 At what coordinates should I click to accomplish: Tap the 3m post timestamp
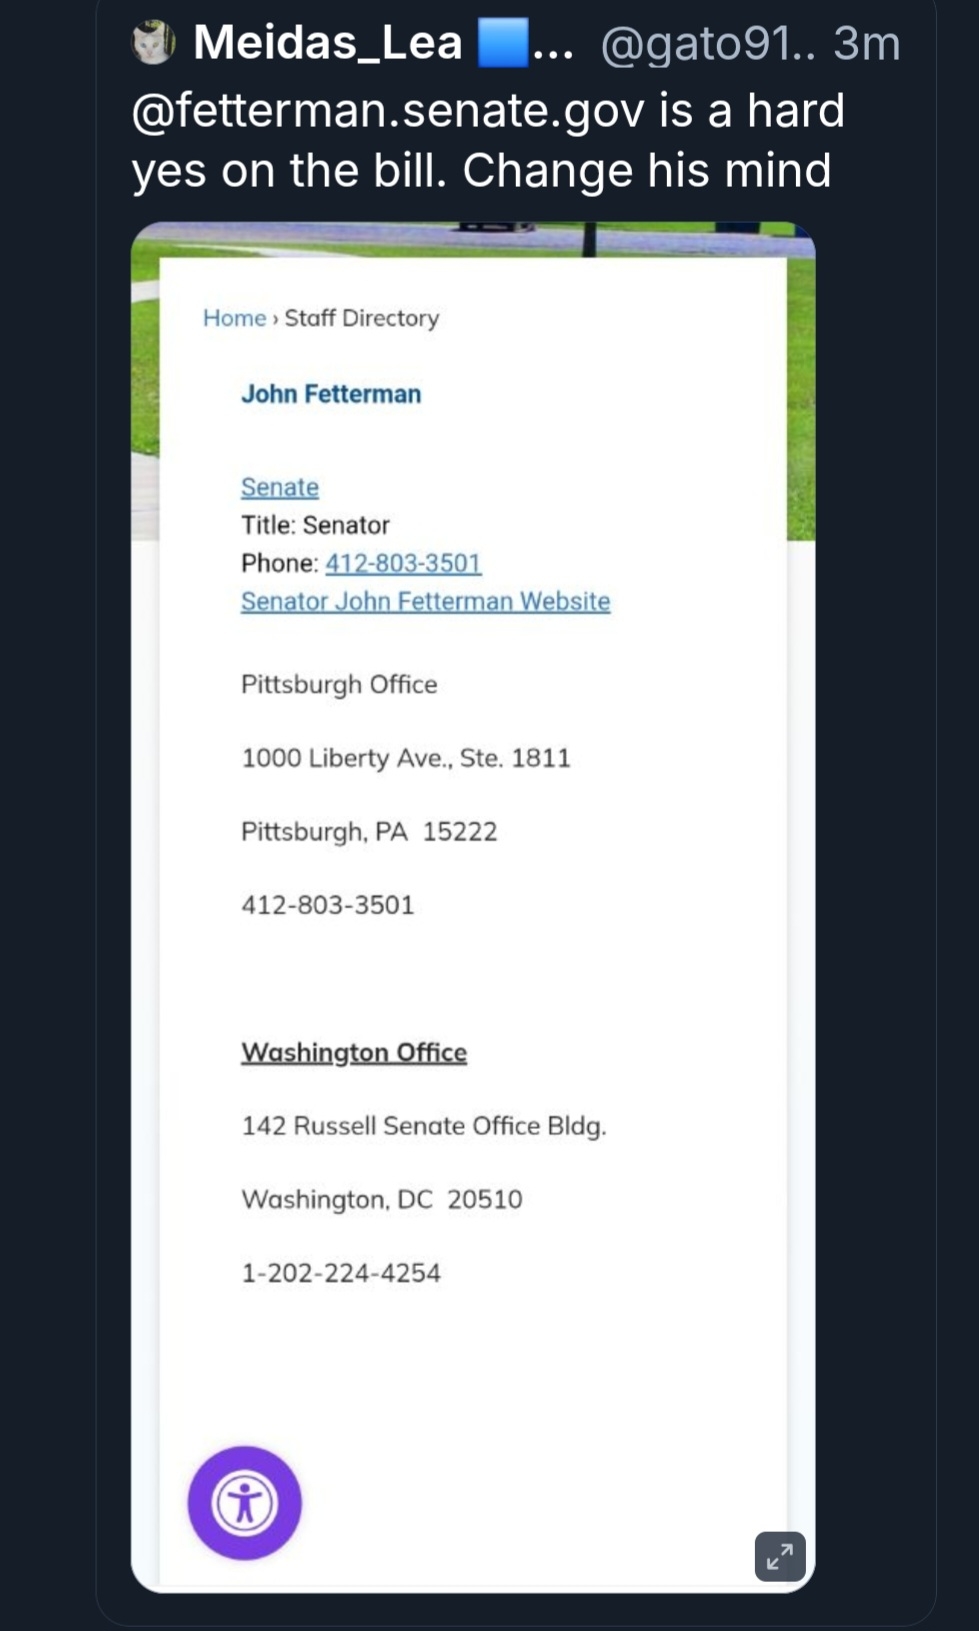pos(867,44)
